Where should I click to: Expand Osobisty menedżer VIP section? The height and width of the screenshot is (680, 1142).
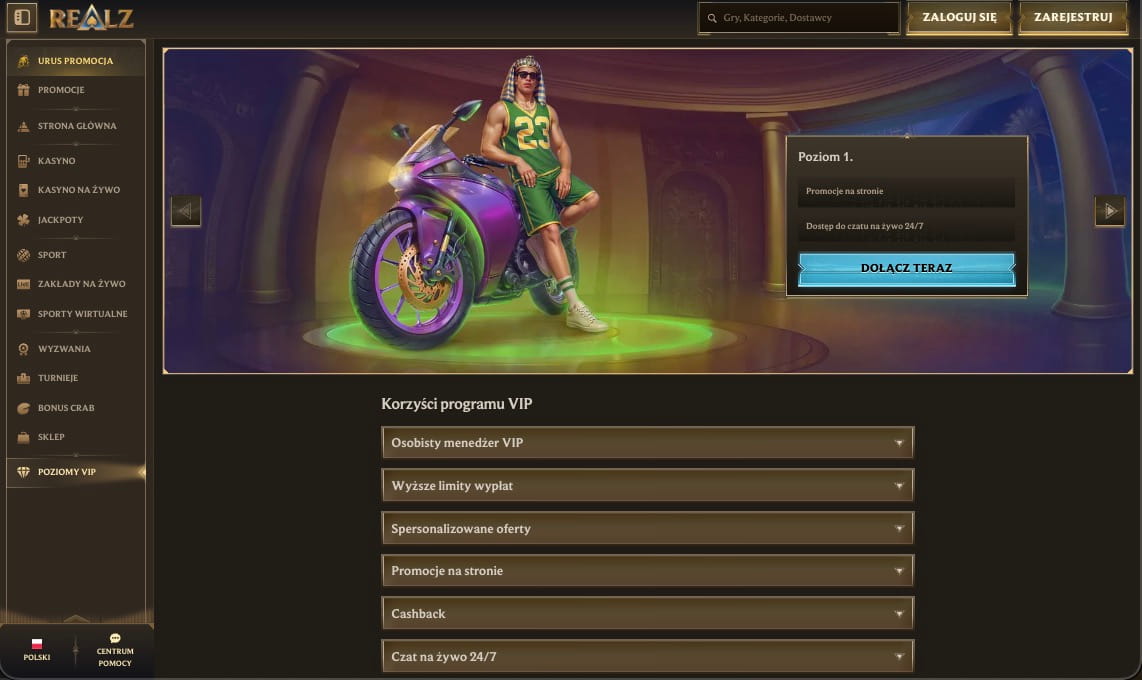(647, 443)
